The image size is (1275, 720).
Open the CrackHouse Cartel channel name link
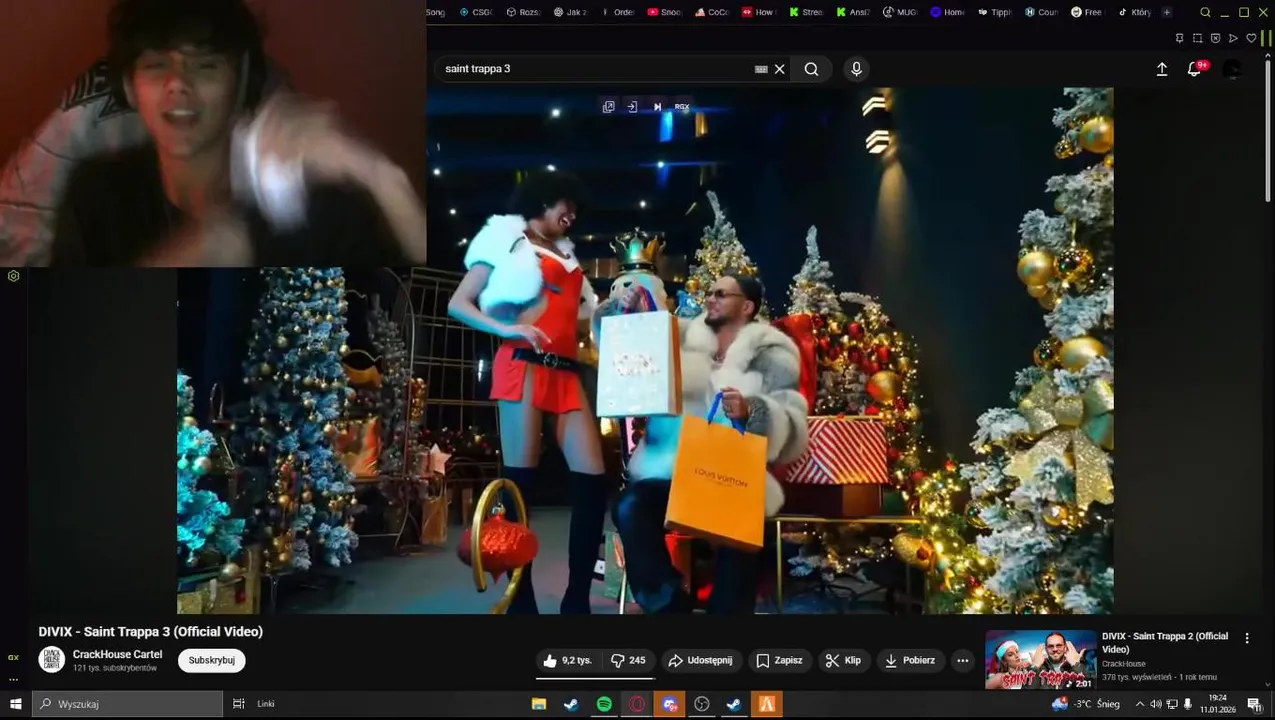(x=117, y=655)
